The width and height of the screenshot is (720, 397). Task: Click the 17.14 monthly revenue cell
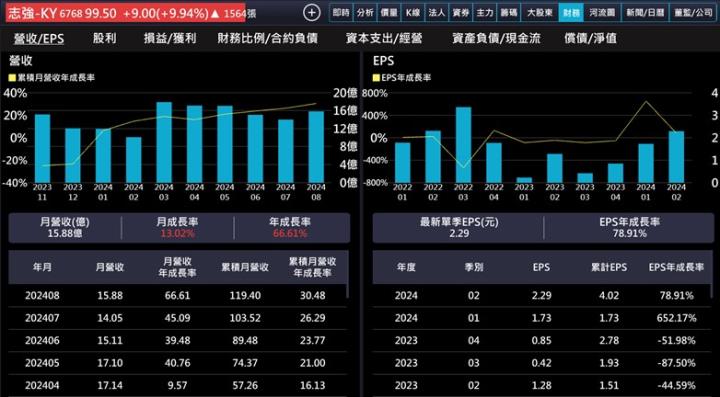tap(110, 386)
